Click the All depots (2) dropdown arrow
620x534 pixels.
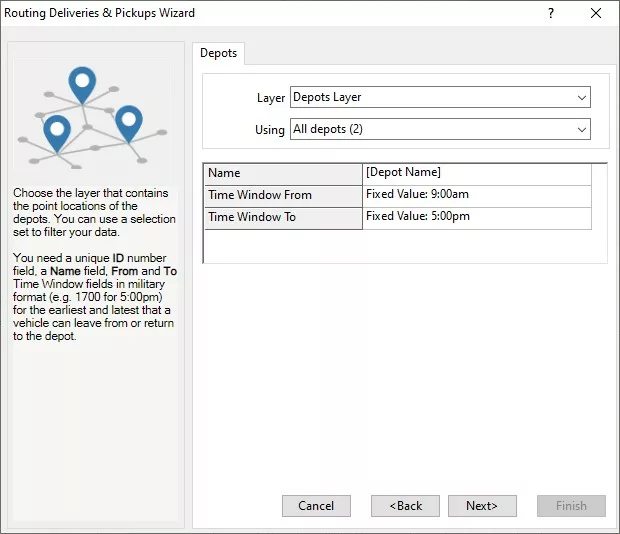pyautogui.click(x=582, y=130)
